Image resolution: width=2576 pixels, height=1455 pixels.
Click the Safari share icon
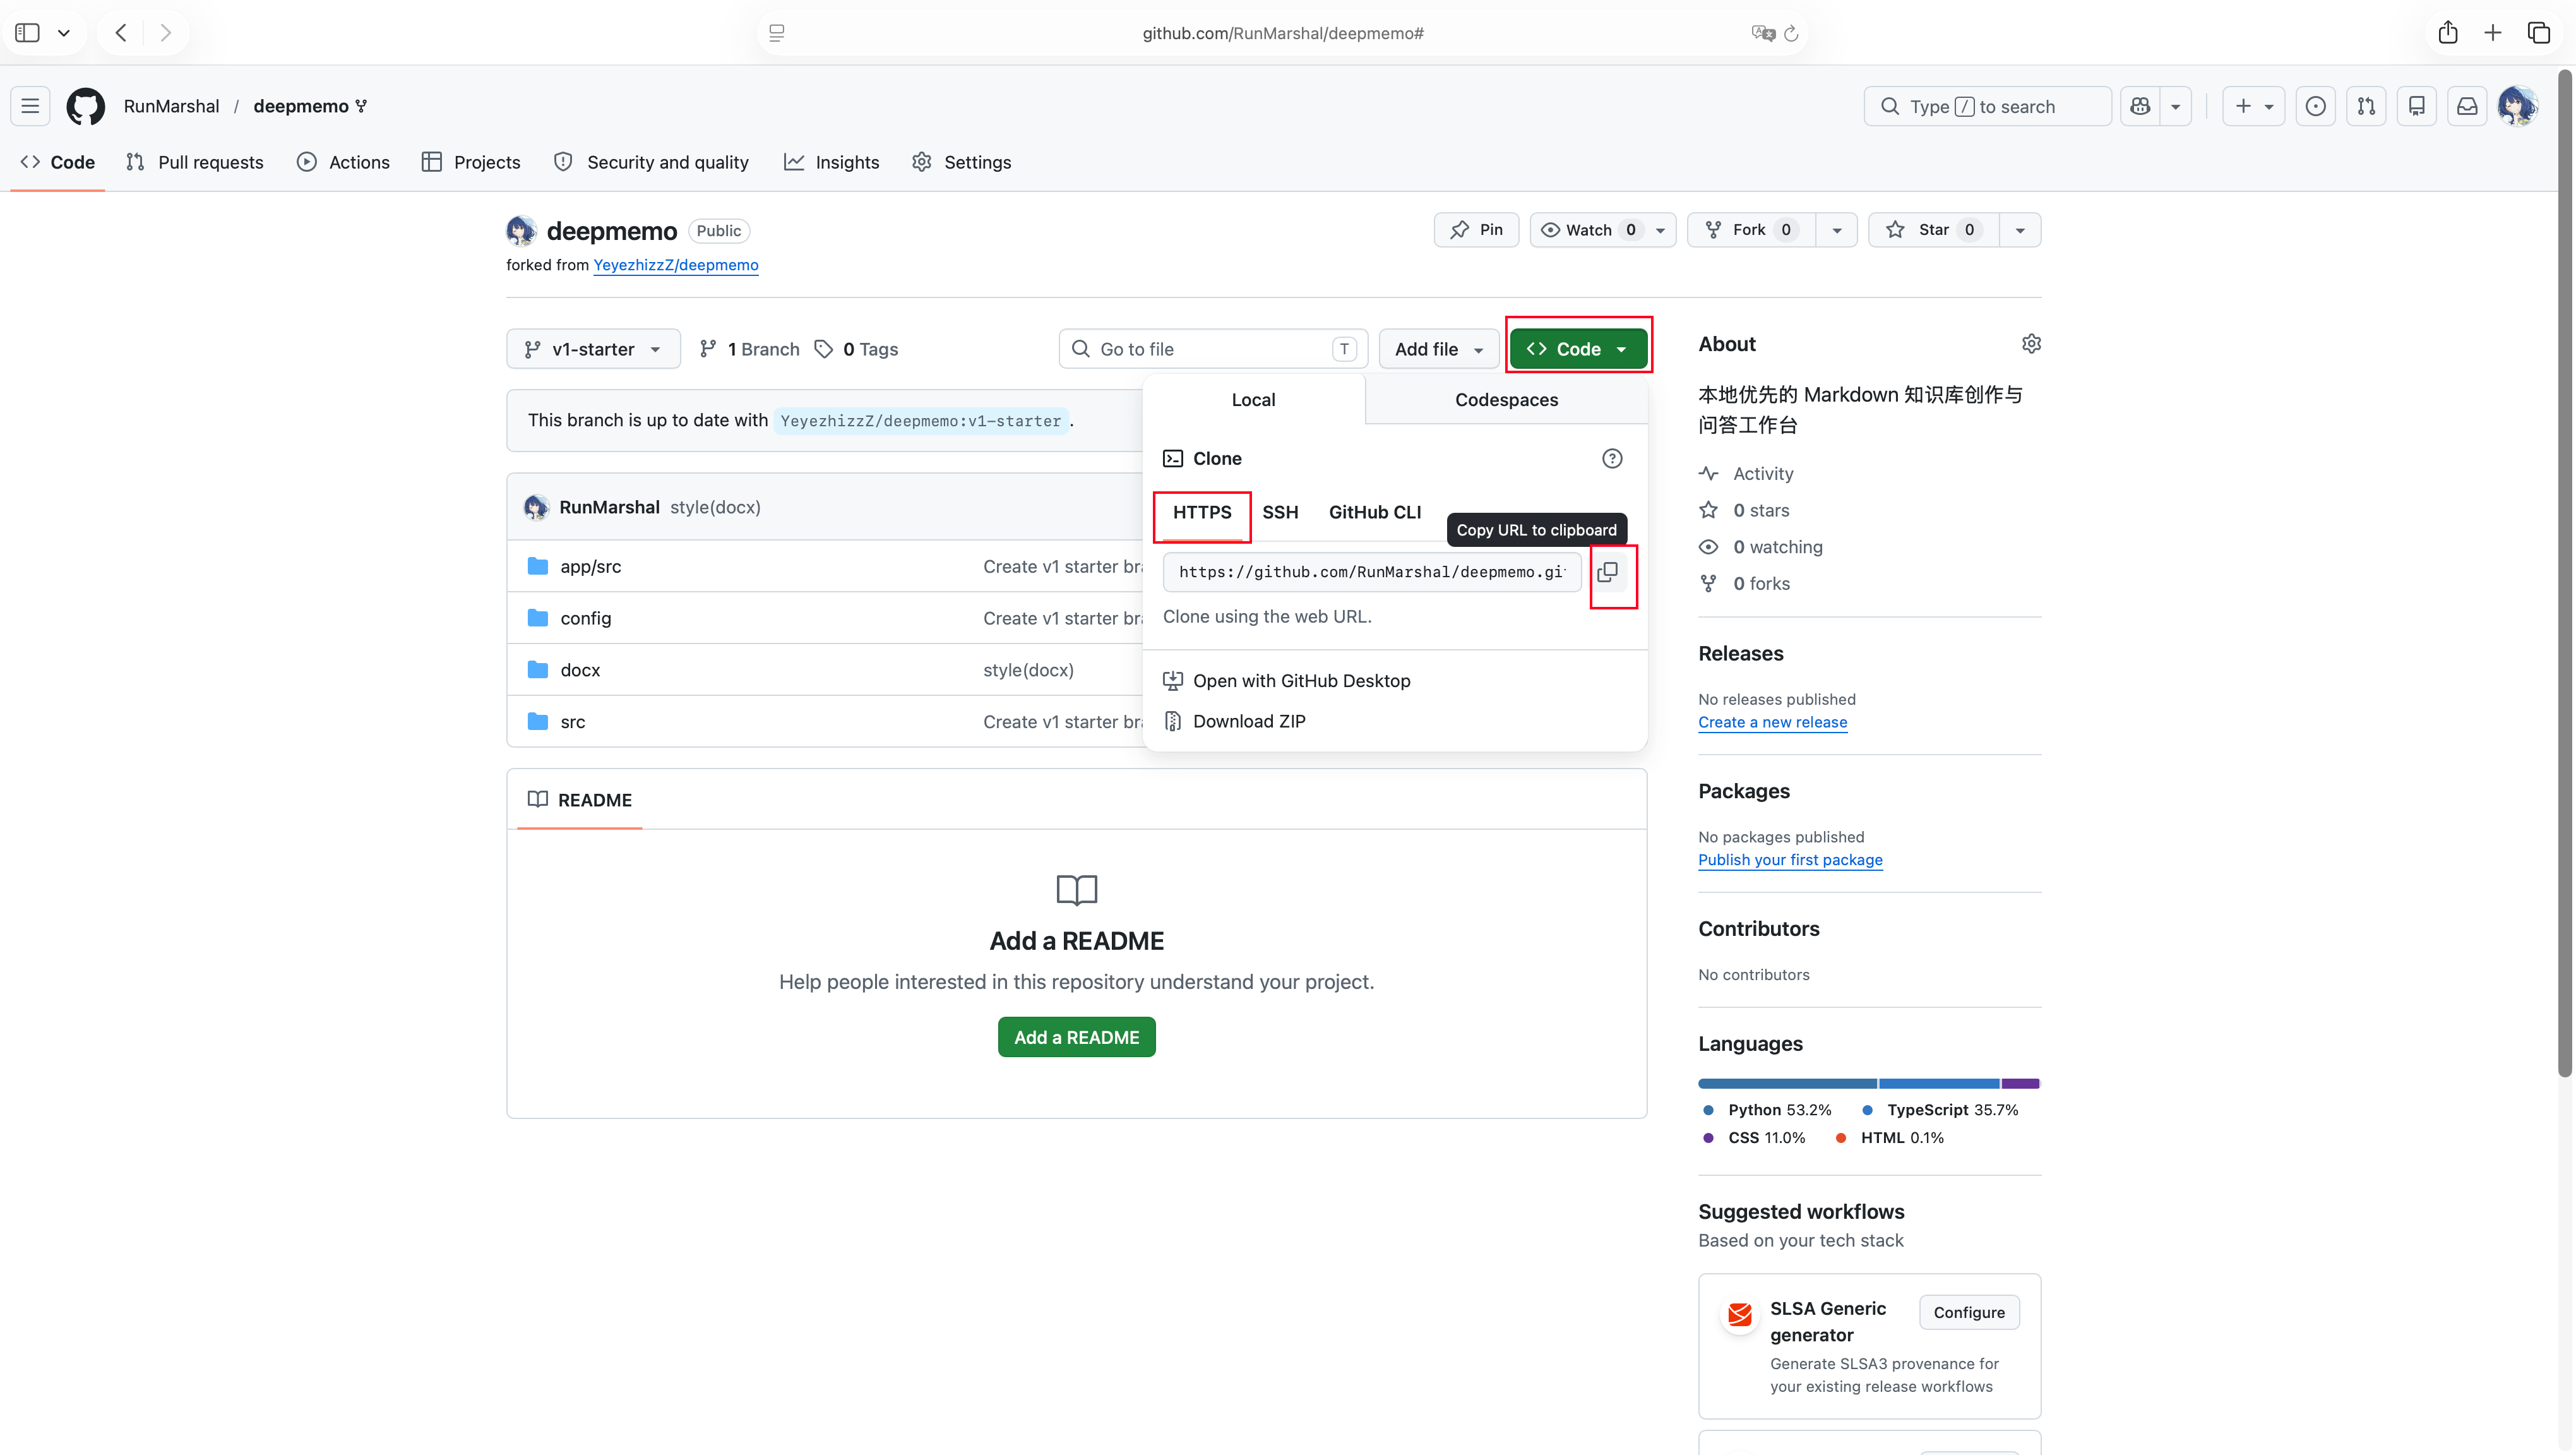[2448, 33]
